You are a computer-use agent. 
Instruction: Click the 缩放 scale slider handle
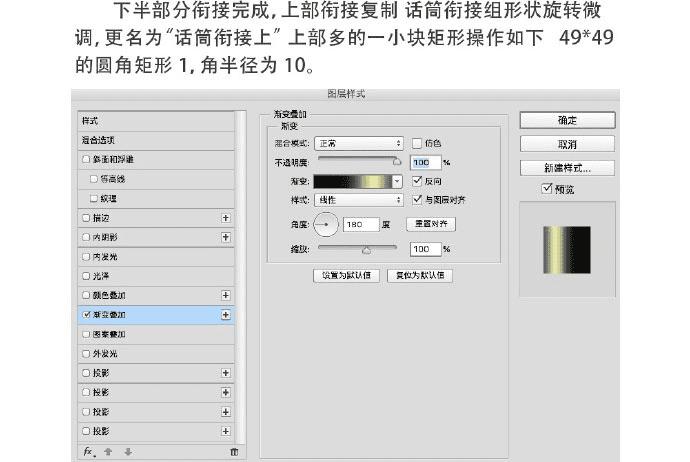click(366, 250)
